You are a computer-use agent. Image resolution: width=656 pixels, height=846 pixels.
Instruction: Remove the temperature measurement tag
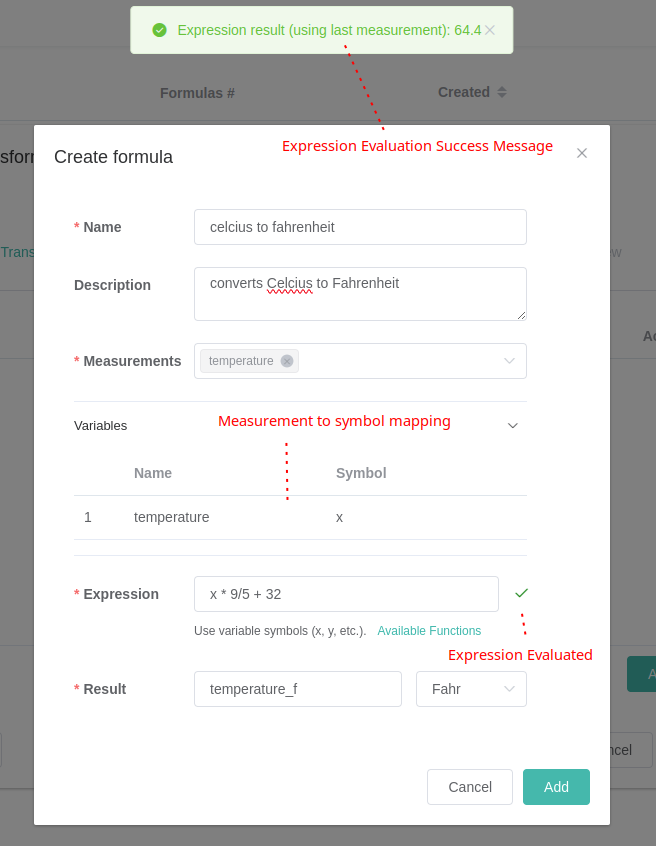coord(287,361)
